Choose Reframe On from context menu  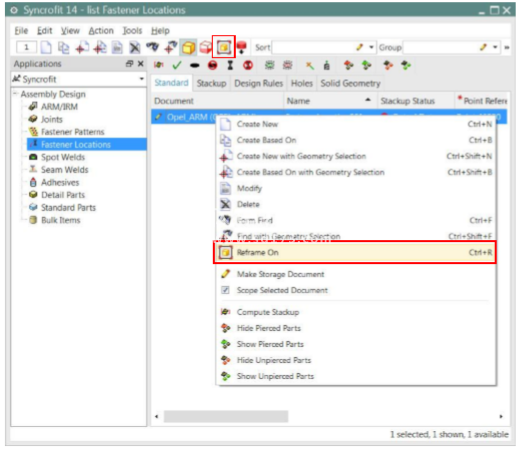[x=355, y=252]
